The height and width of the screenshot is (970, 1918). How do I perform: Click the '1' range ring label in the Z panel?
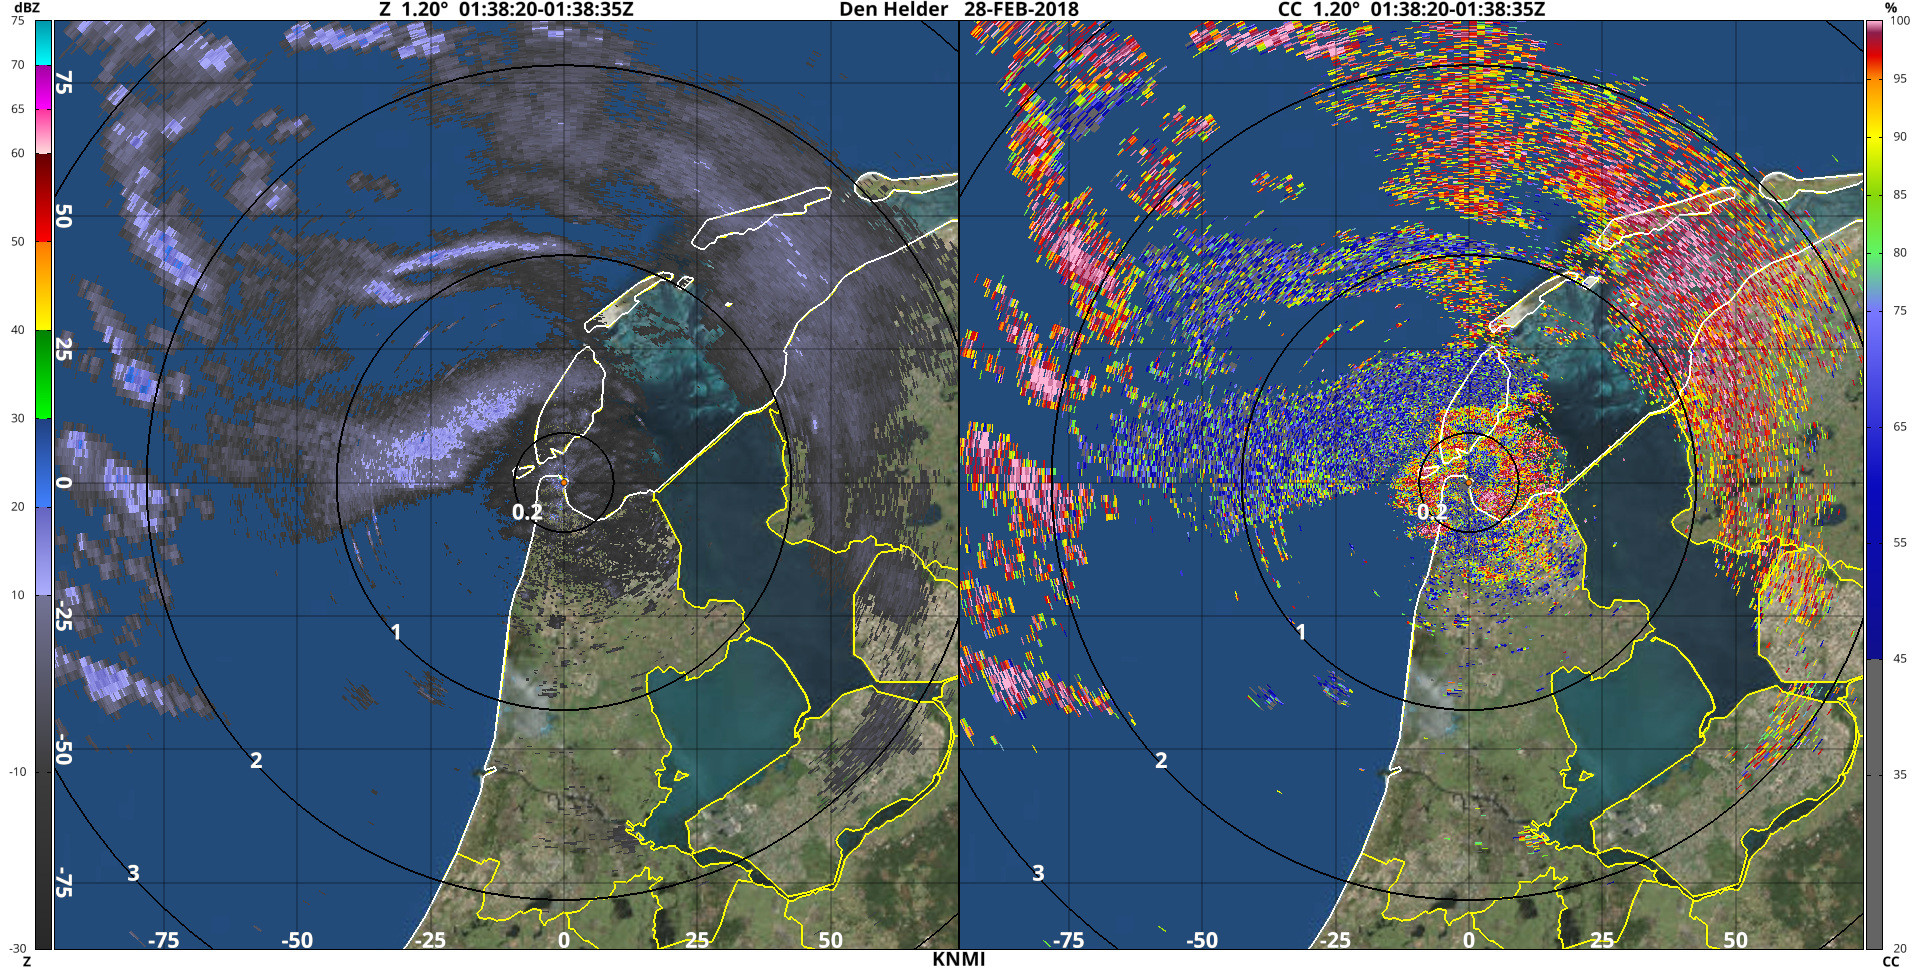(x=396, y=632)
